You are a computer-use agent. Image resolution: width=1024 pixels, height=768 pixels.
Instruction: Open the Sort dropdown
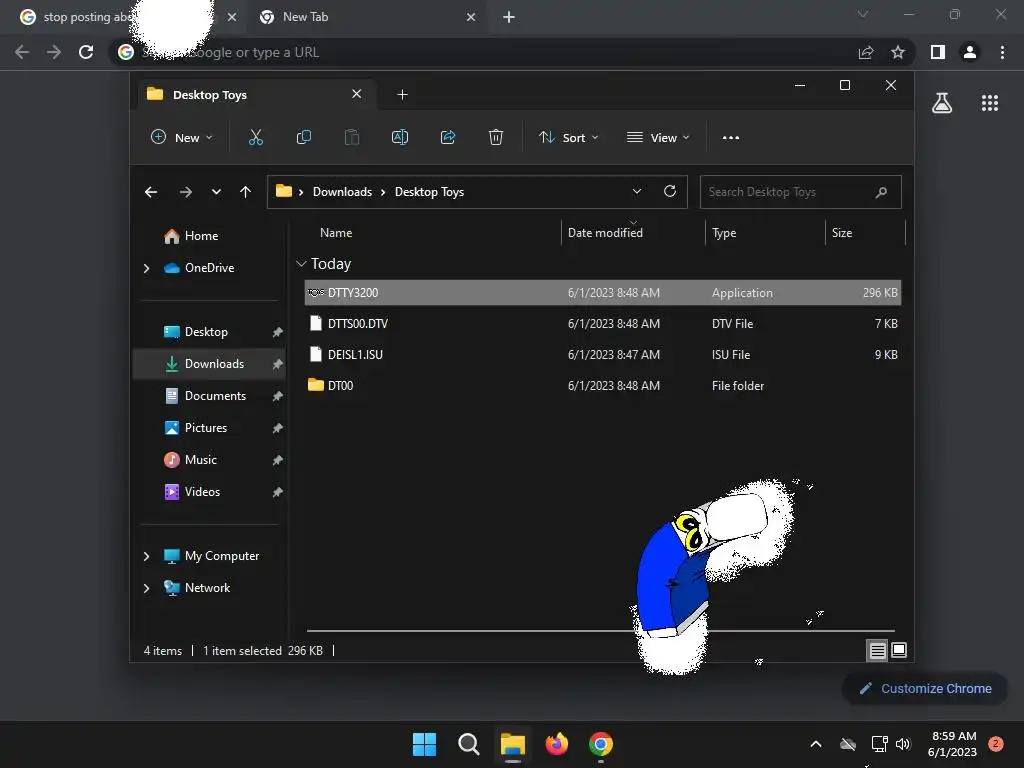point(568,138)
